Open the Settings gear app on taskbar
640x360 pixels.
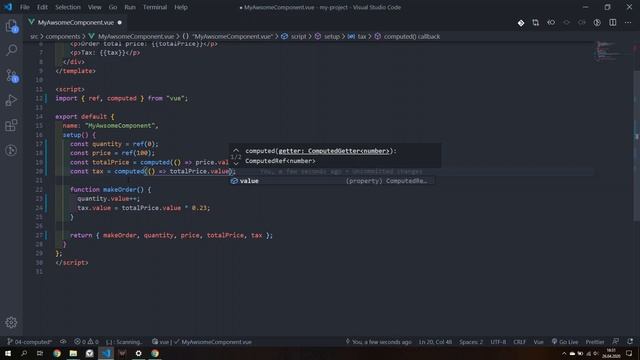click(138, 353)
